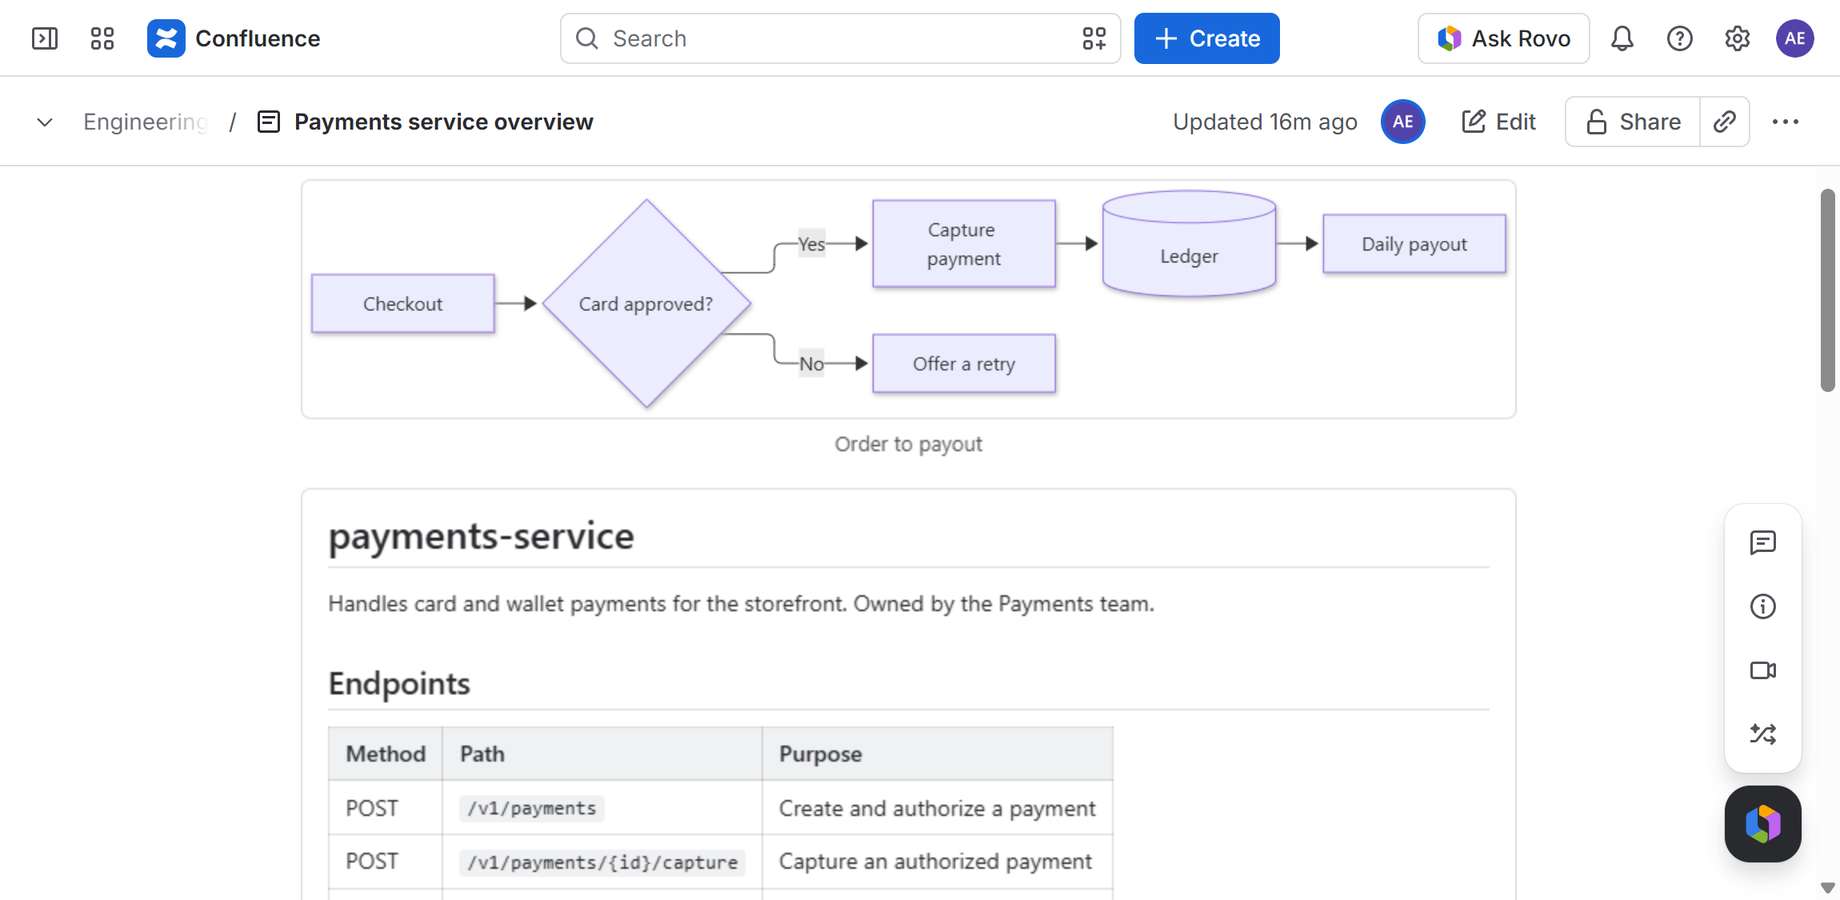Screen dimensions: 1840x900
Task: Click the Payments service overview title
Action: tap(444, 122)
